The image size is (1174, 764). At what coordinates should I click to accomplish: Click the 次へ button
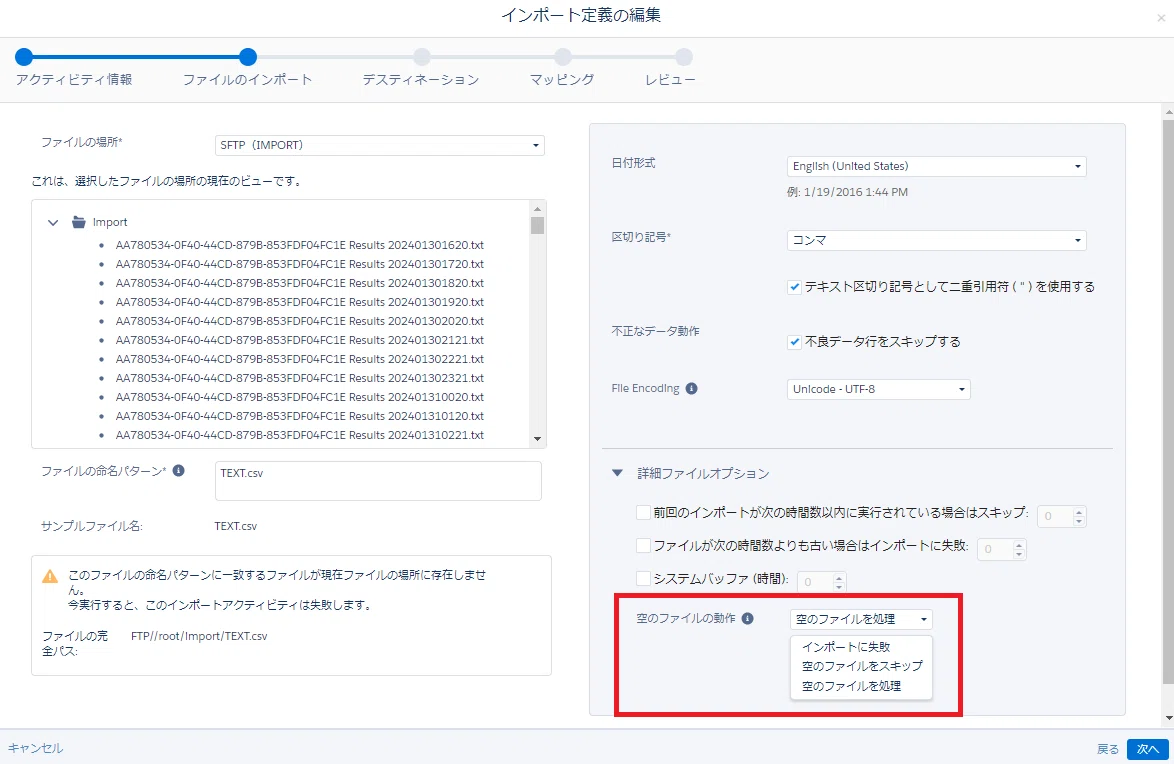(x=1148, y=749)
